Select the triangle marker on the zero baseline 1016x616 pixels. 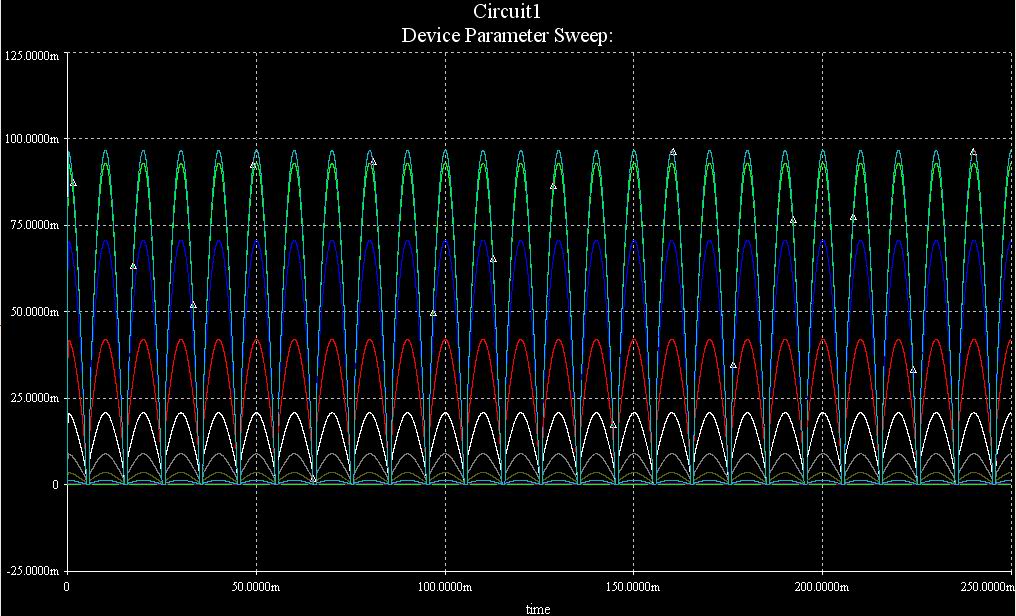click(x=313, y=479)
